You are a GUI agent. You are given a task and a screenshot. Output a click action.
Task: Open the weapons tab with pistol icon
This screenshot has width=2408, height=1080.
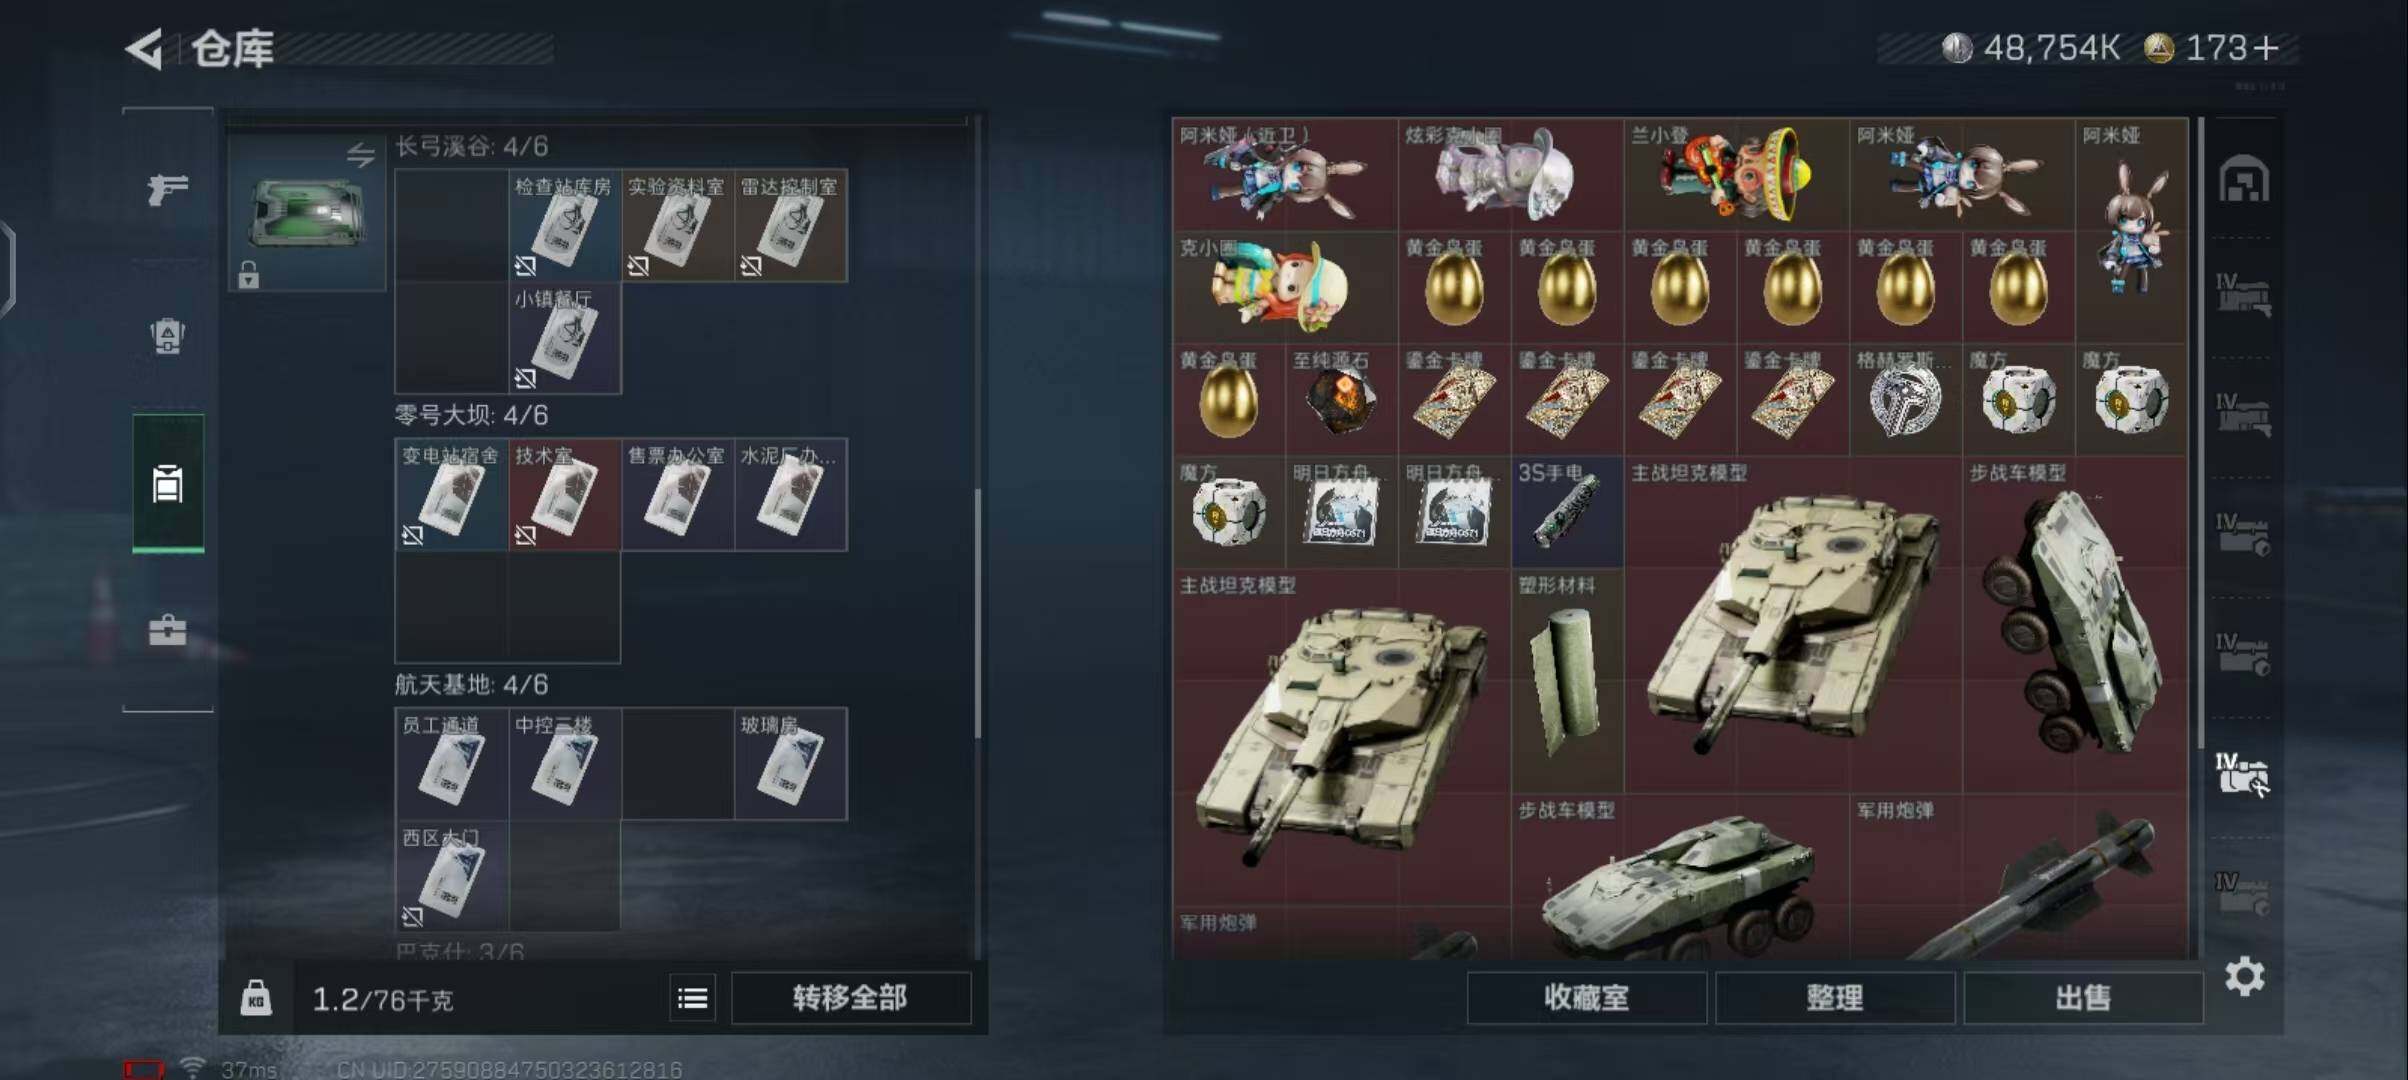tap(167, 188)
